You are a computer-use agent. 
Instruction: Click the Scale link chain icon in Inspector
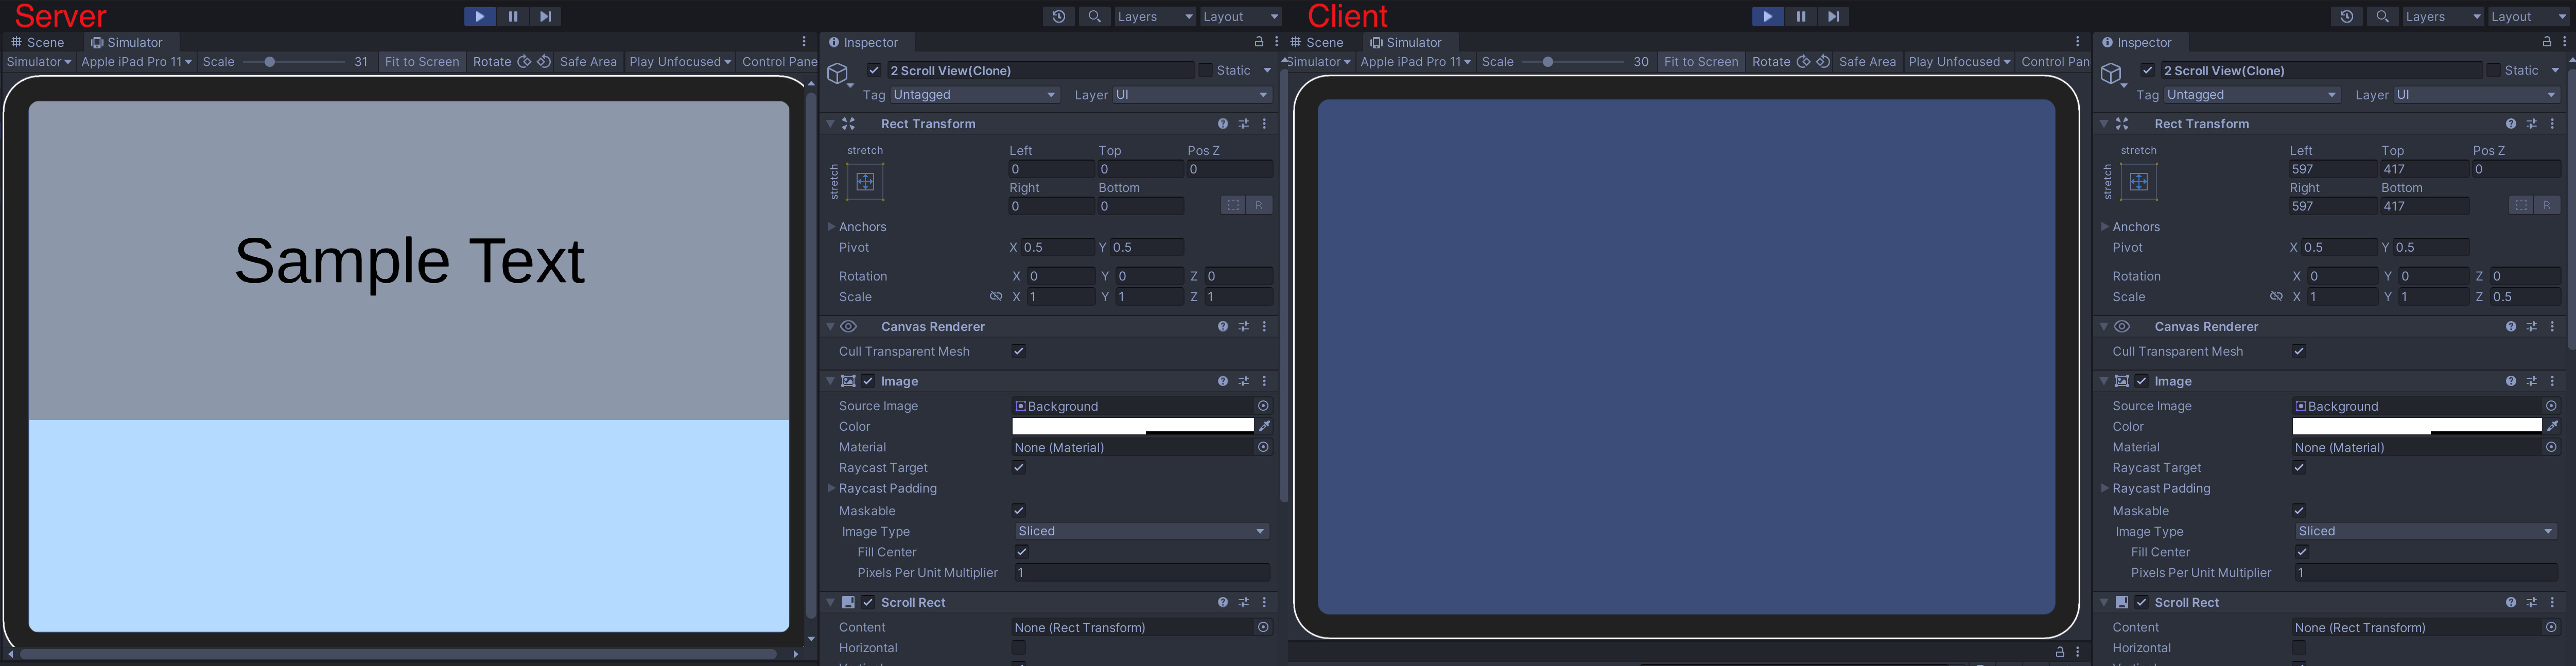996,296
